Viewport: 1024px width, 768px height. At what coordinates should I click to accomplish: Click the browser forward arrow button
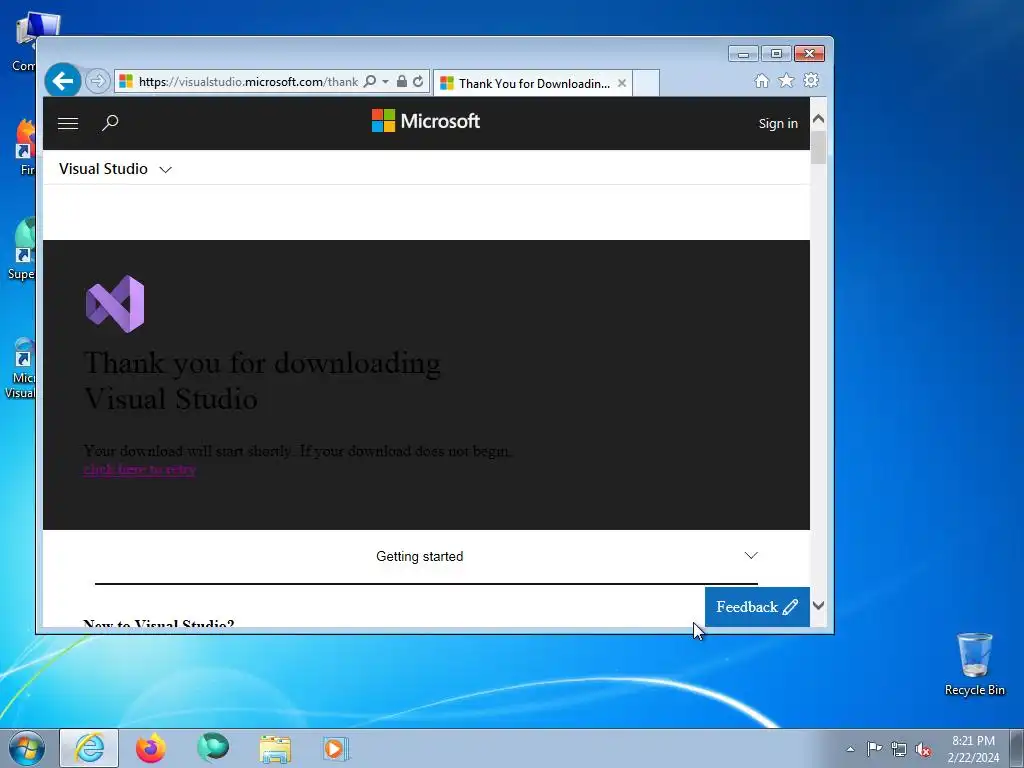(x=98, y=82)
